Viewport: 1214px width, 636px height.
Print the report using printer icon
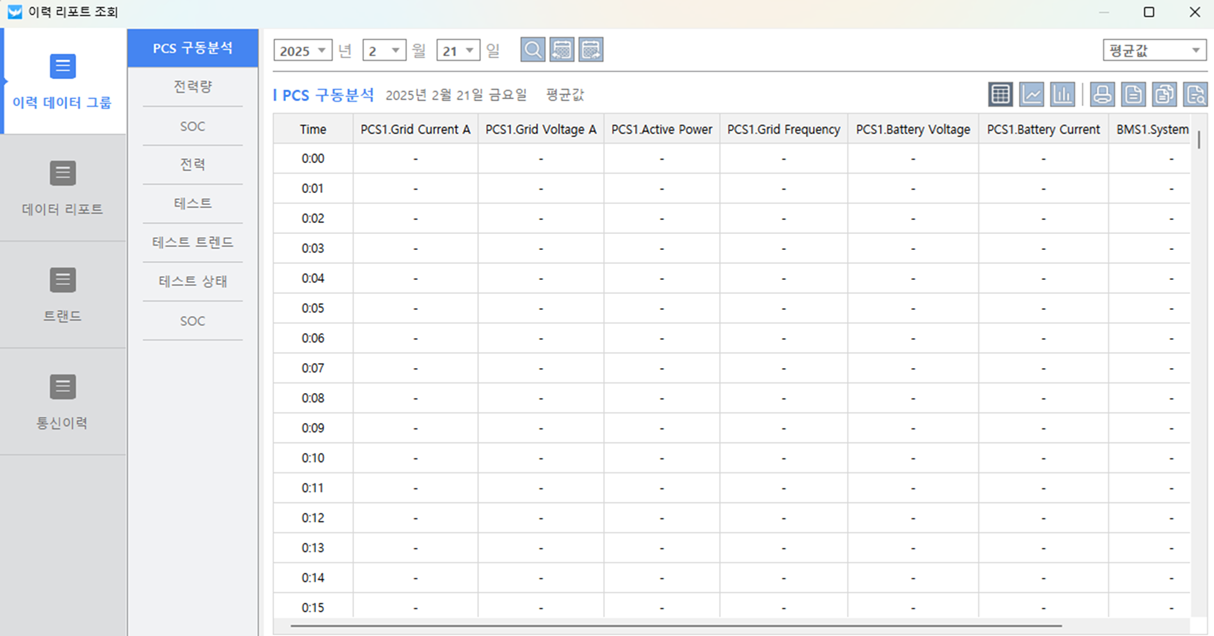pos(1102,94)
